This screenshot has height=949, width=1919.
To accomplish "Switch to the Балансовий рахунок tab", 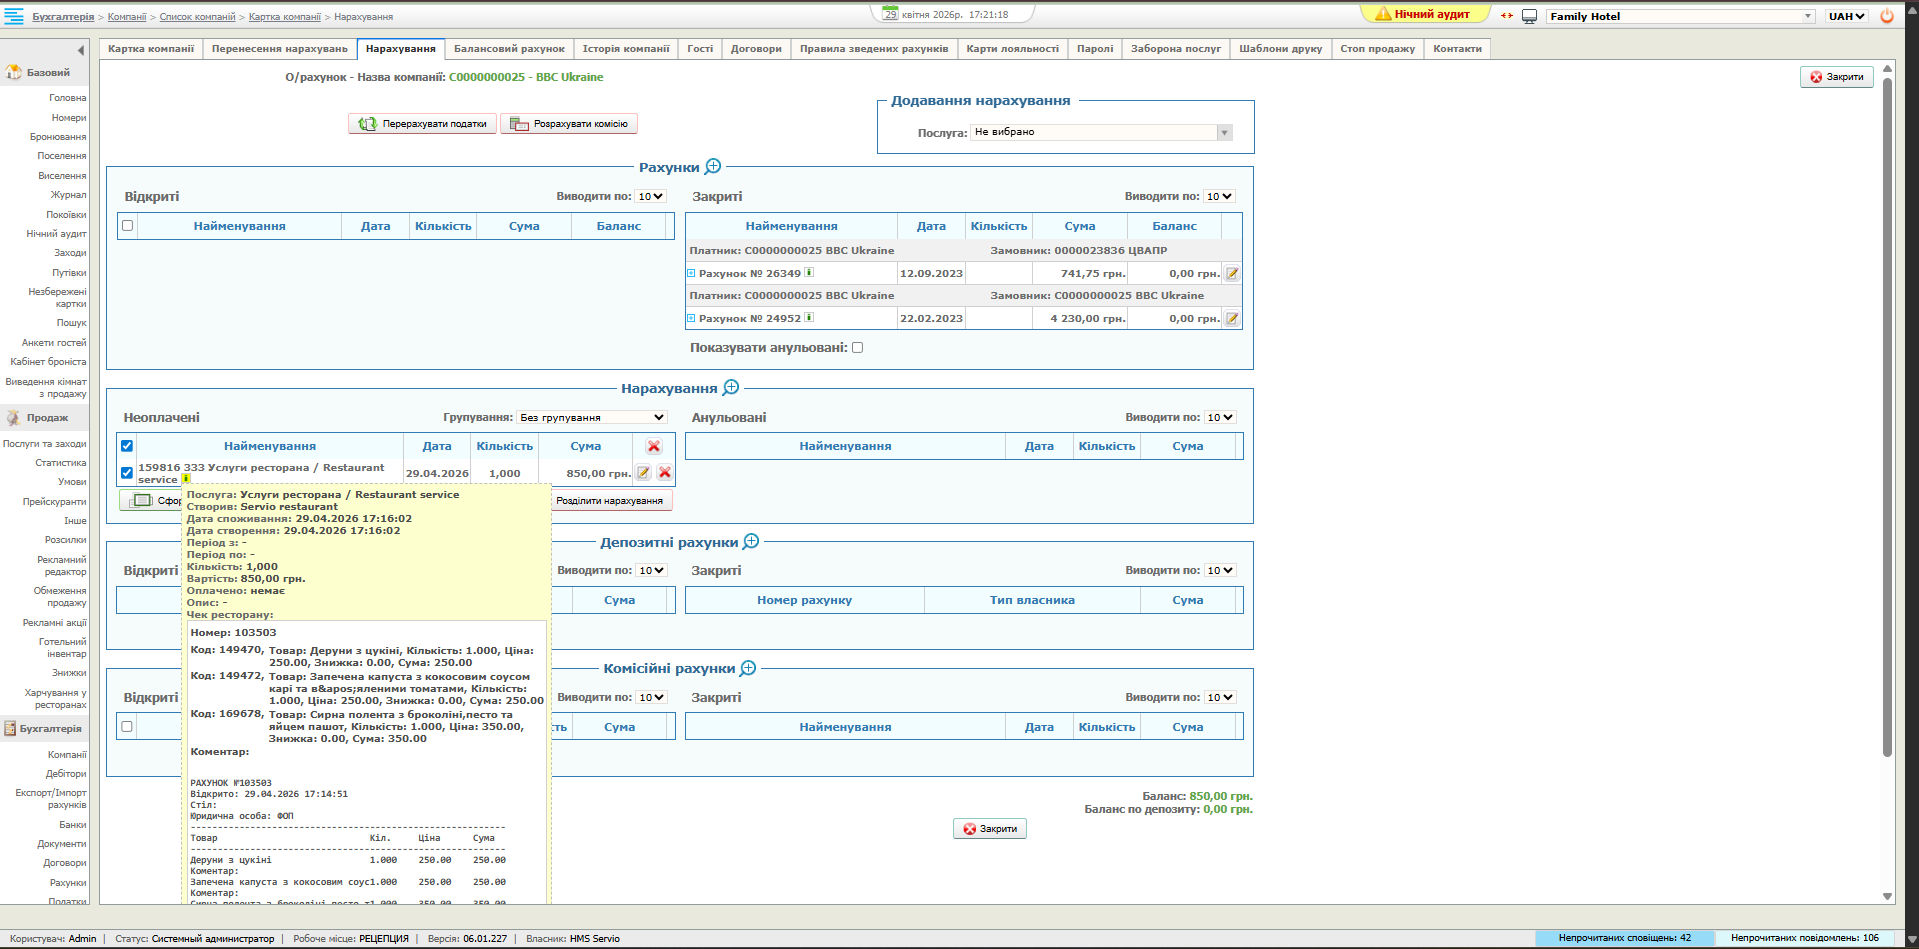I will 509,48.
